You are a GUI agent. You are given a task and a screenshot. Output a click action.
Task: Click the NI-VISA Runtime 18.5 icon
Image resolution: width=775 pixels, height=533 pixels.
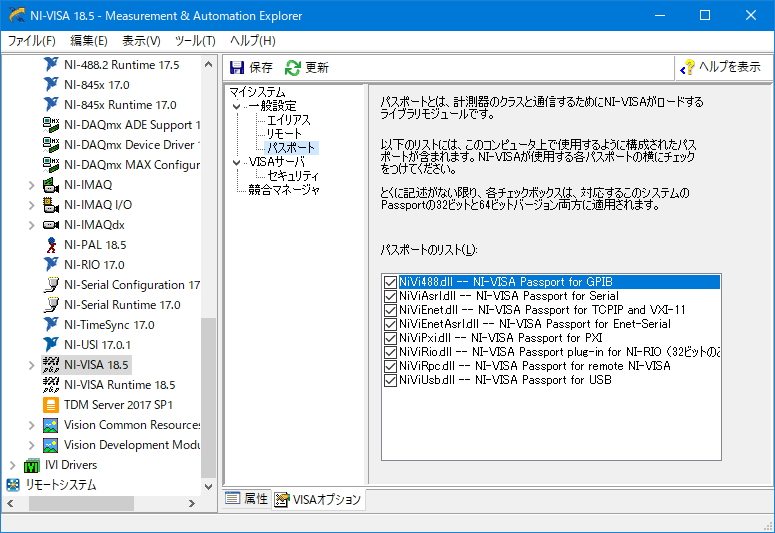point(51,385)
